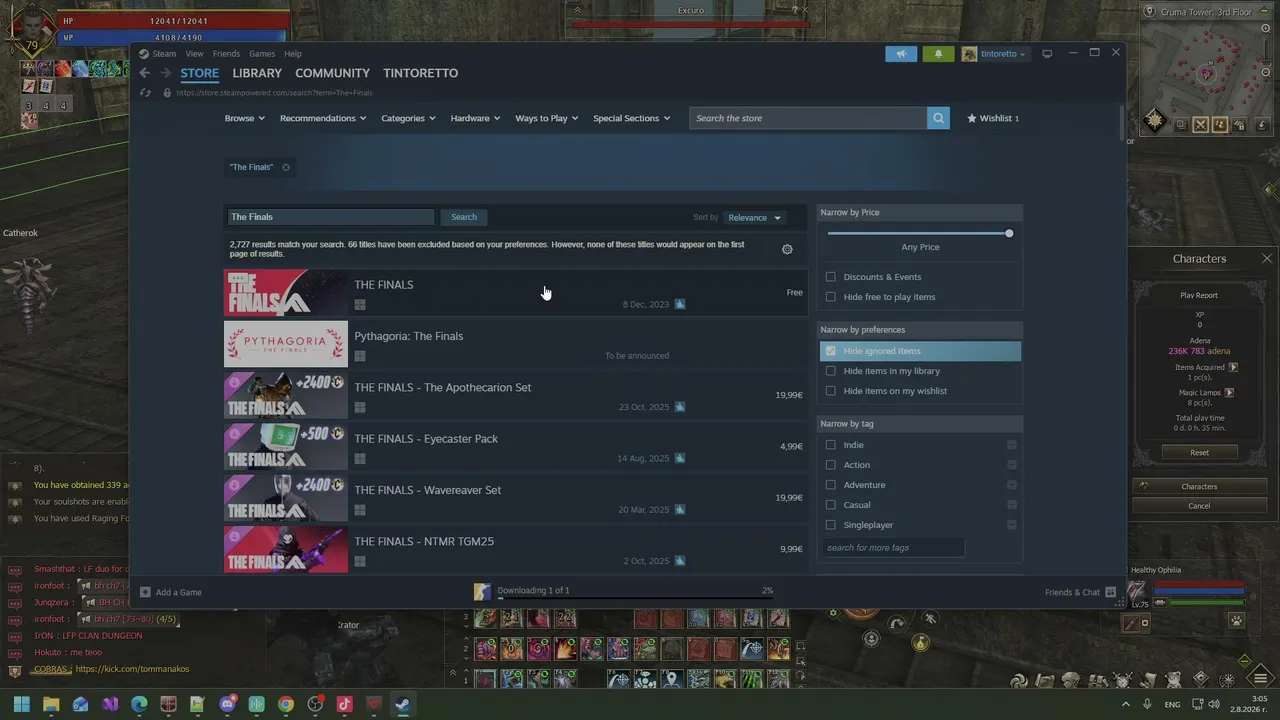Click Add a Game plus icon
This screenshot has width=1280, height=720.
click(145, 592)
